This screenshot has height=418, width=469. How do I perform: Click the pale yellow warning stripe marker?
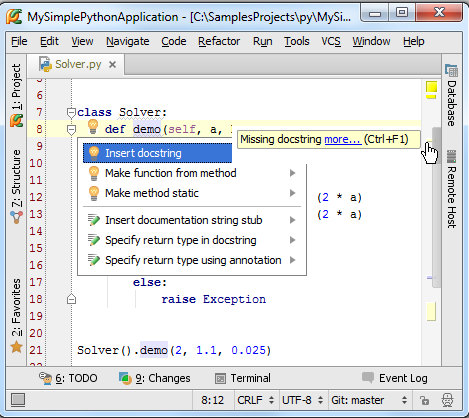[x=431, y=311]
